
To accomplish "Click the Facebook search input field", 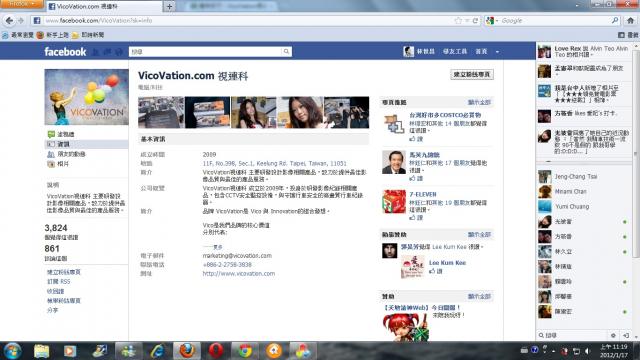I will point(205,51).
